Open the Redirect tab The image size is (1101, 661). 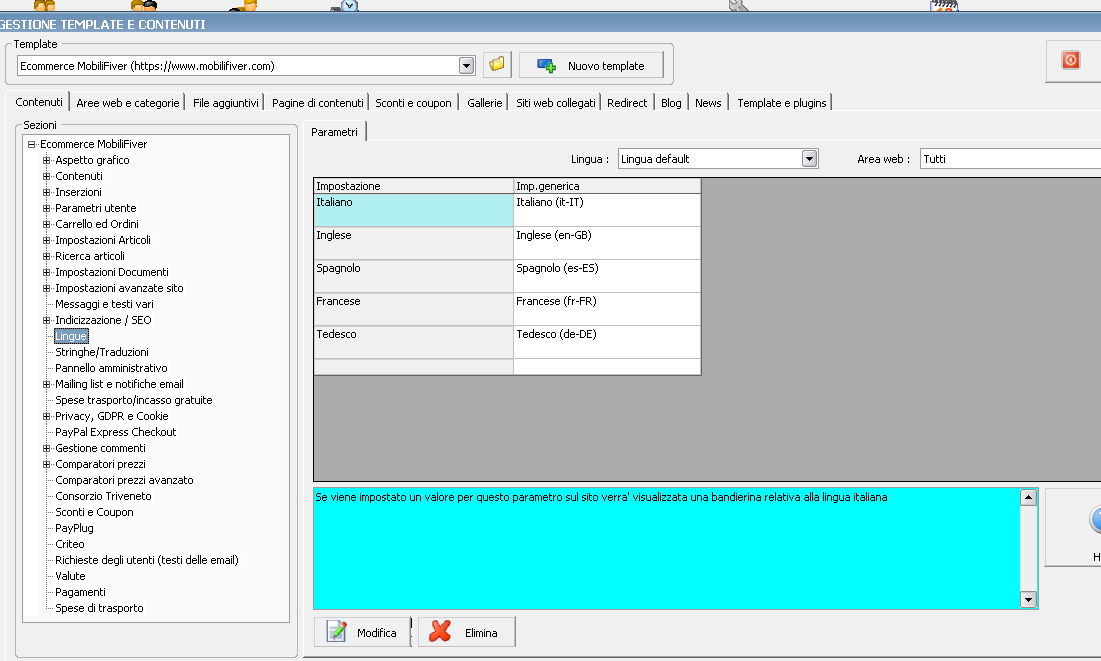(x=627, y=103)
